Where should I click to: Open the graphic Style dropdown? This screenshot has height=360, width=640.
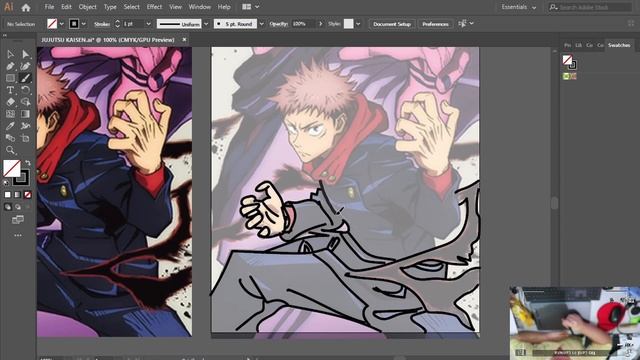click(x=358, y=24)
